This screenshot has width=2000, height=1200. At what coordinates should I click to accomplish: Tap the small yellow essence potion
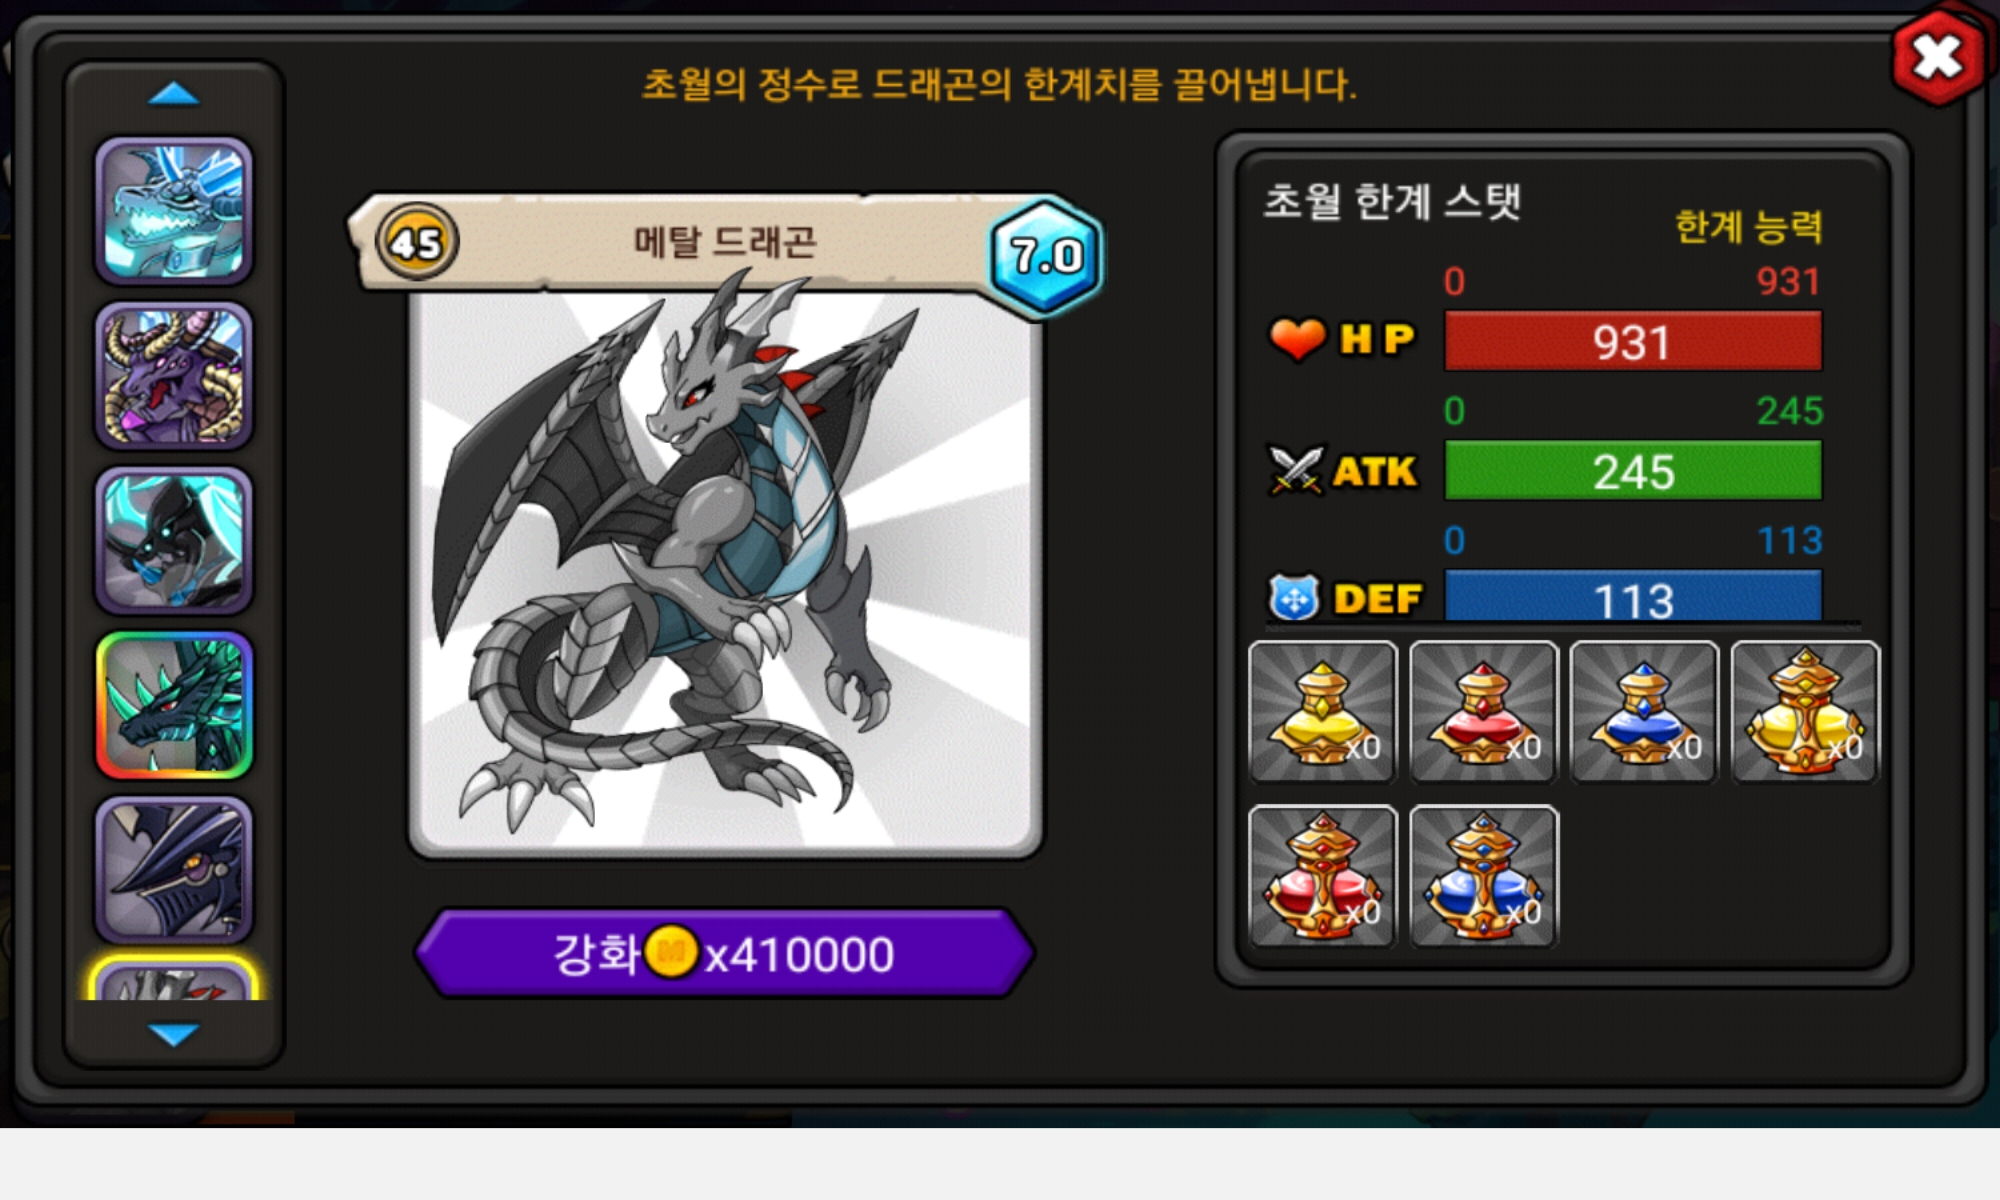point(1323,712)
